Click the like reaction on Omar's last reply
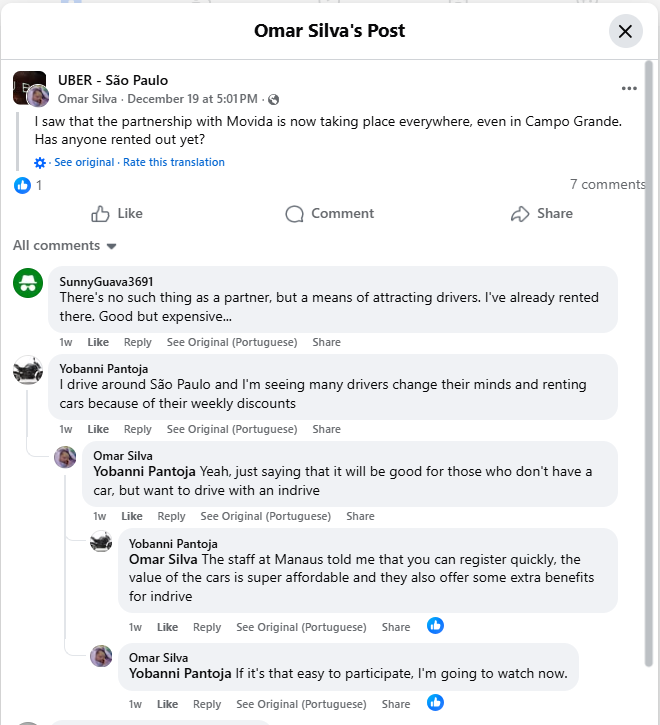The height and width of the screenshot is (725, 660). tap(435, 703)
